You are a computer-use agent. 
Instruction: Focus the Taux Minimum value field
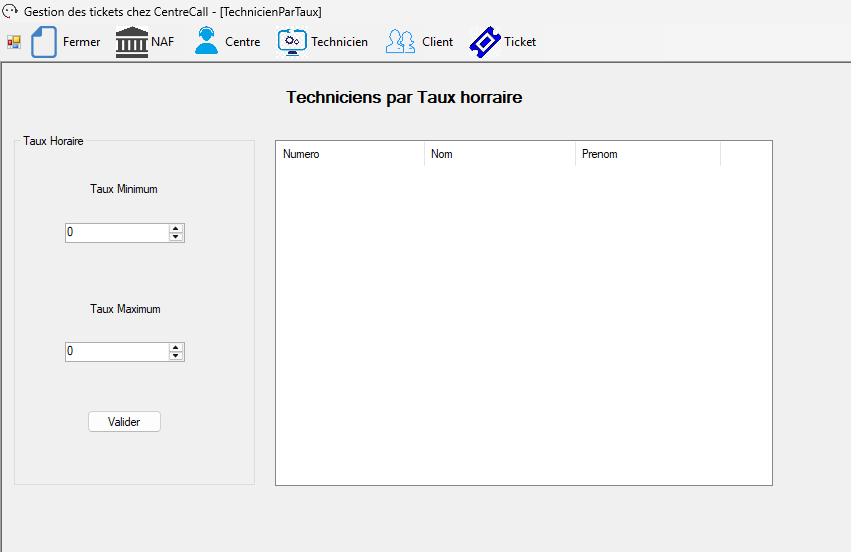tap(115, 233)
